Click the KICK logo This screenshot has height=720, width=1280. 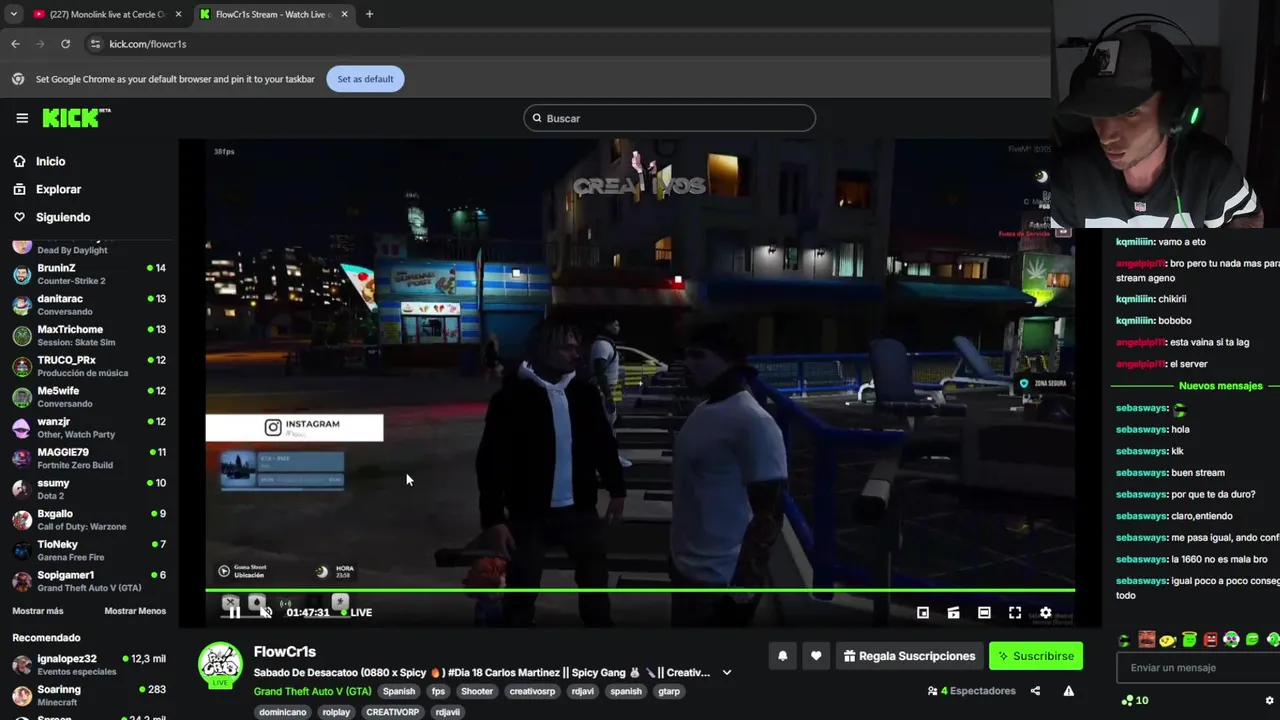coord(76,118)
